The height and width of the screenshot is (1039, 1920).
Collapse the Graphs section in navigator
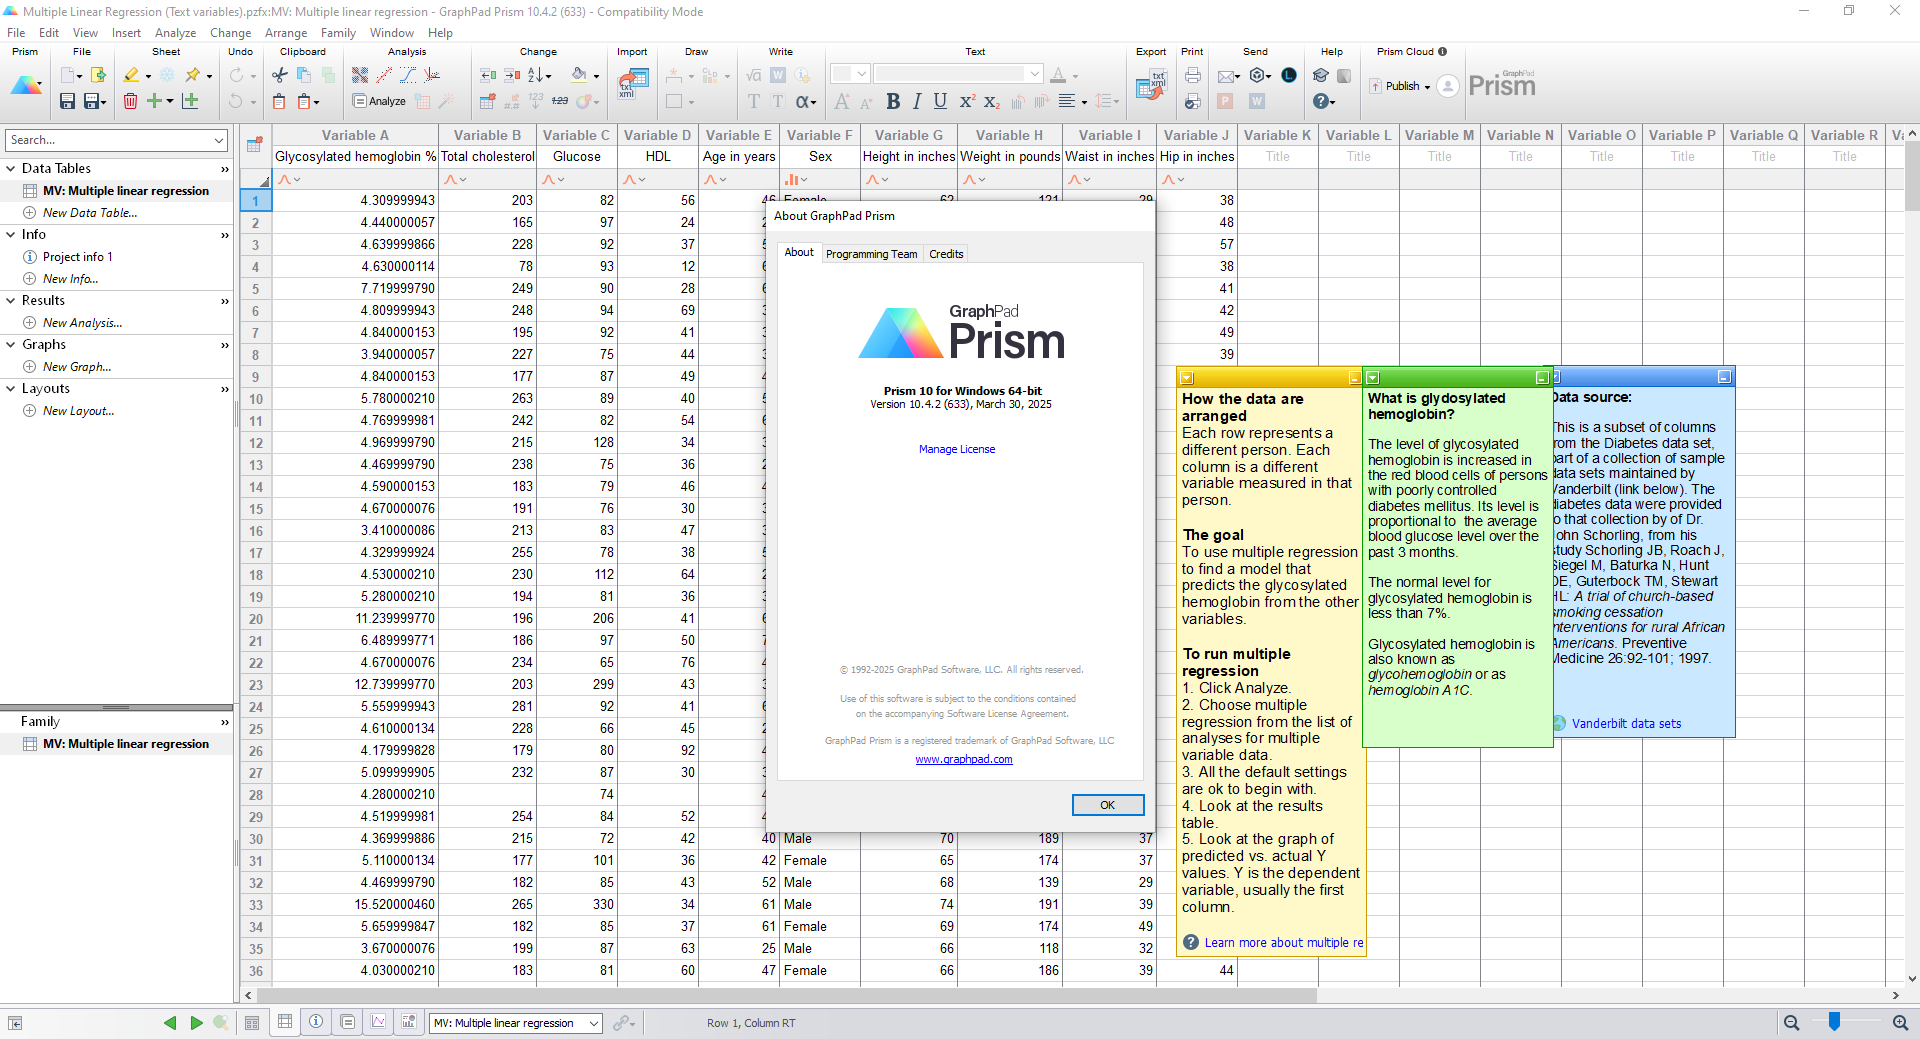11,344
